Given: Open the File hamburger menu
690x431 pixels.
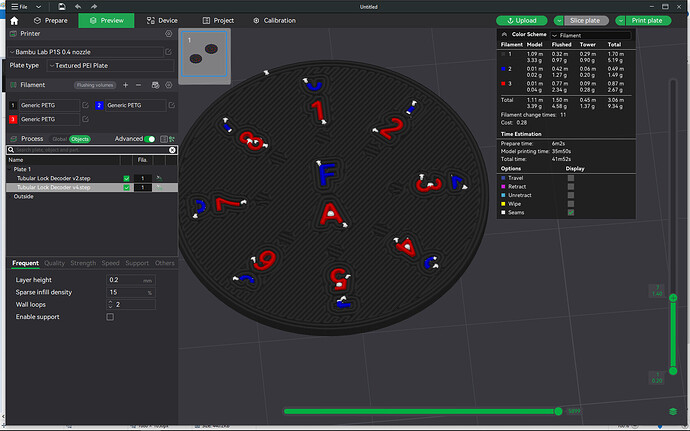Looking at the screenshot, I should point(20,7).
